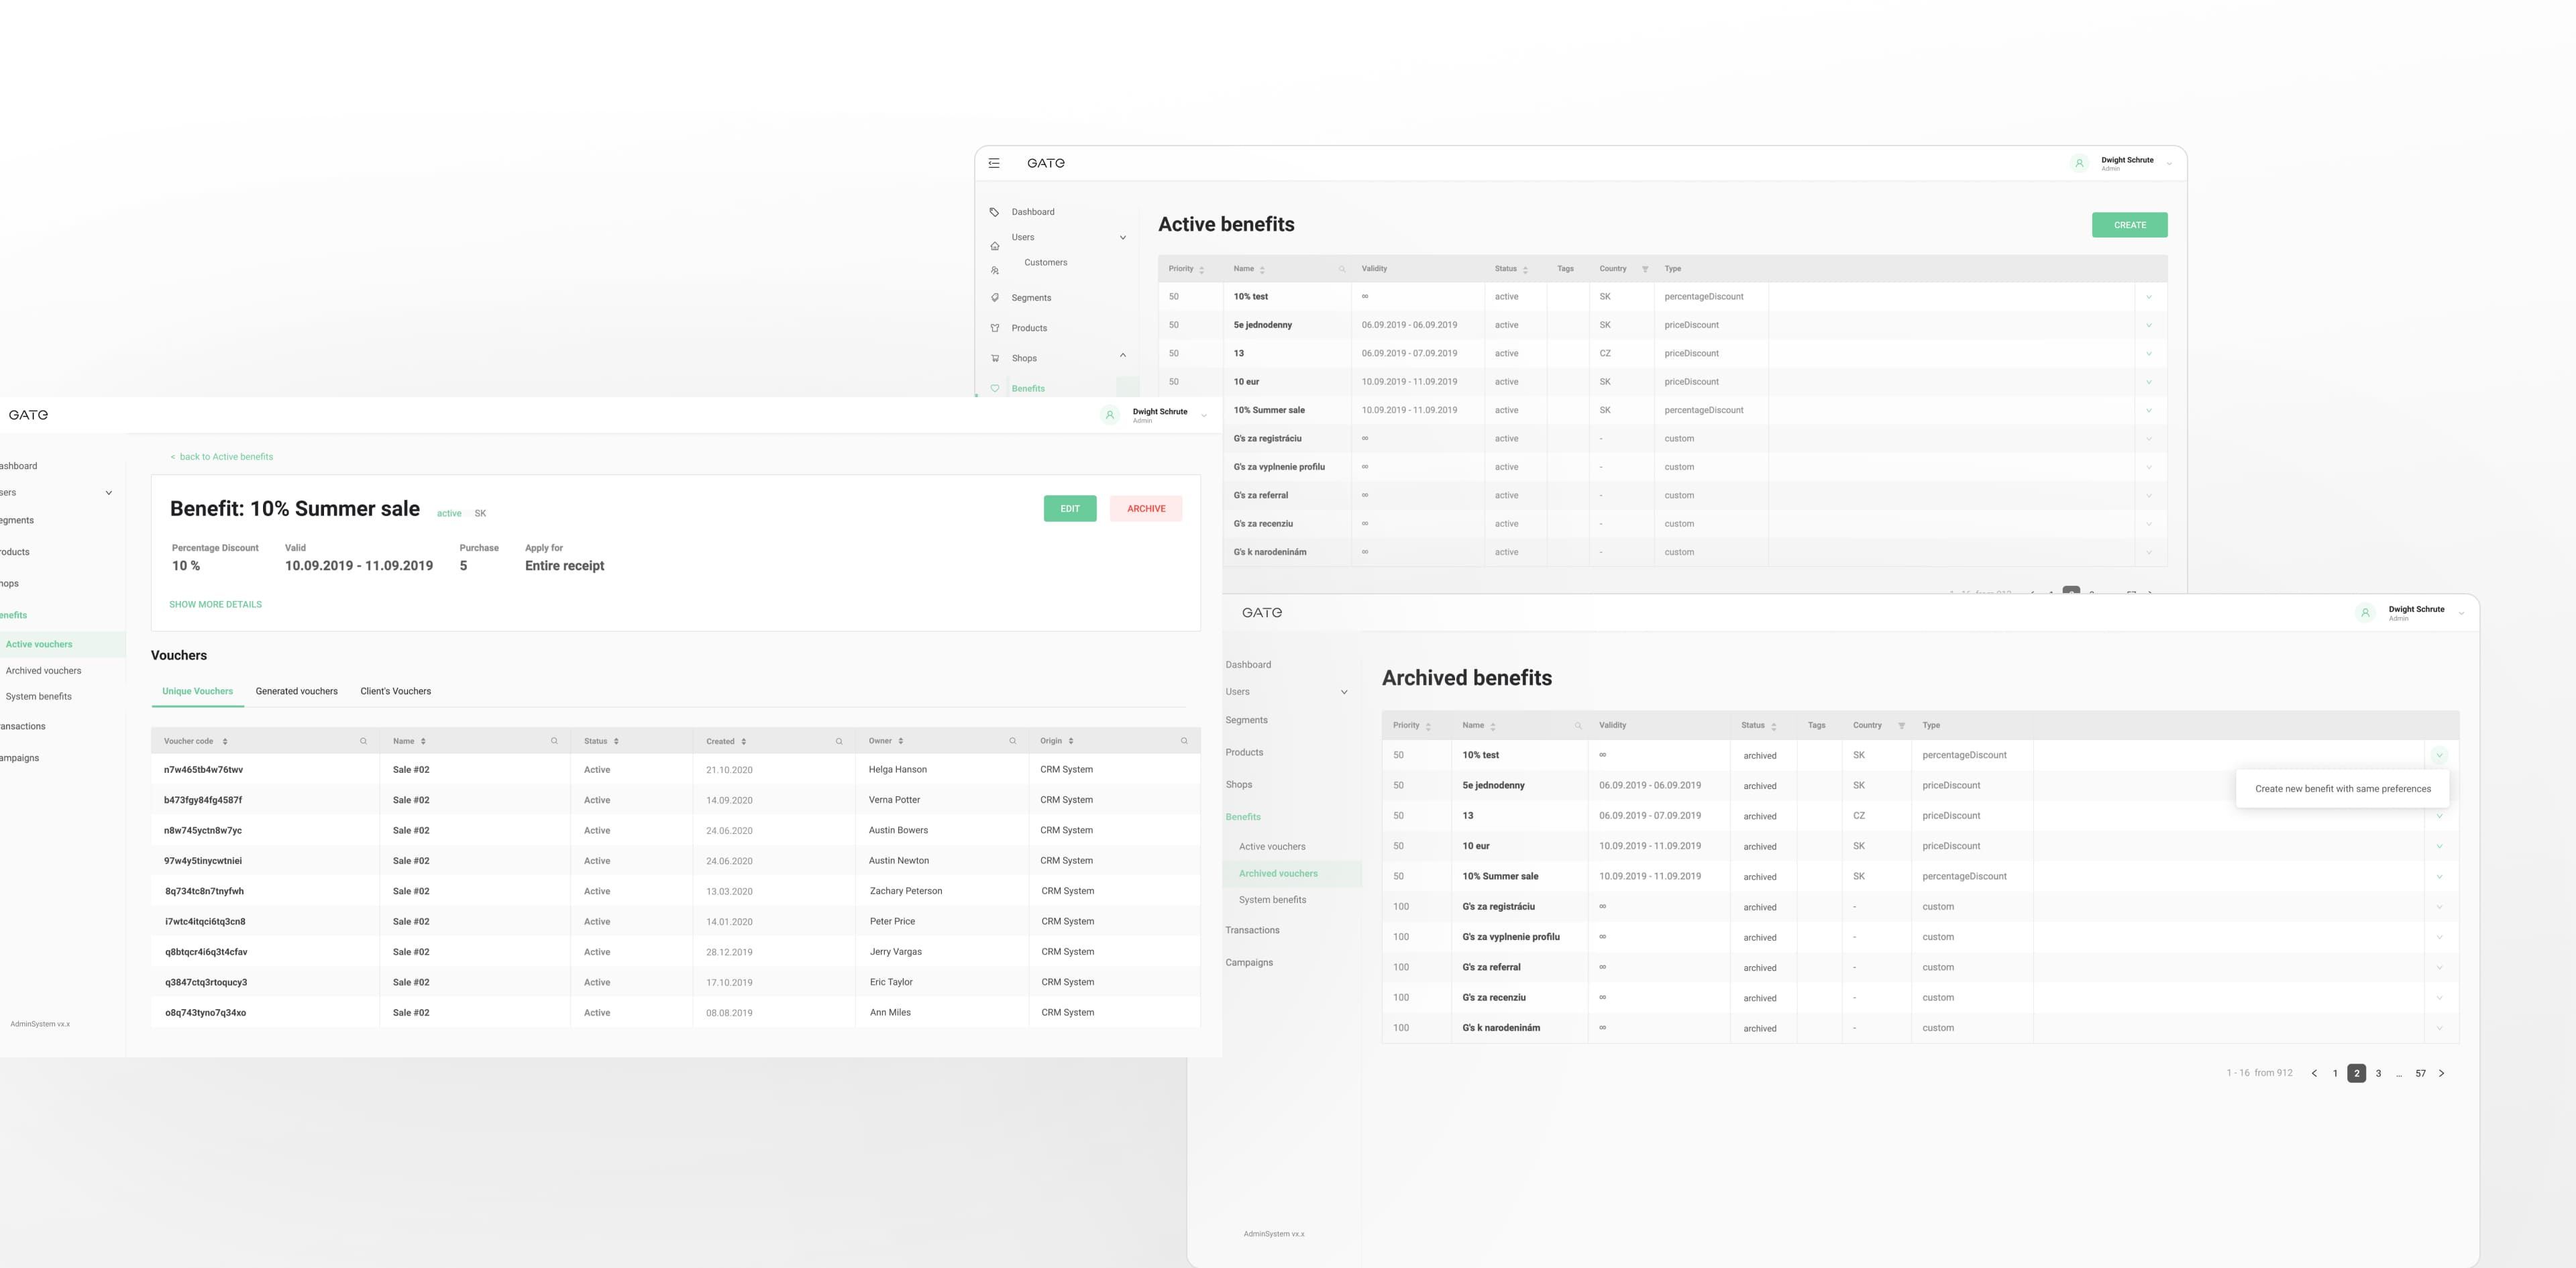Sort vouchers by Created date
Screen dimensions: 2576x1268
point(743,741)
